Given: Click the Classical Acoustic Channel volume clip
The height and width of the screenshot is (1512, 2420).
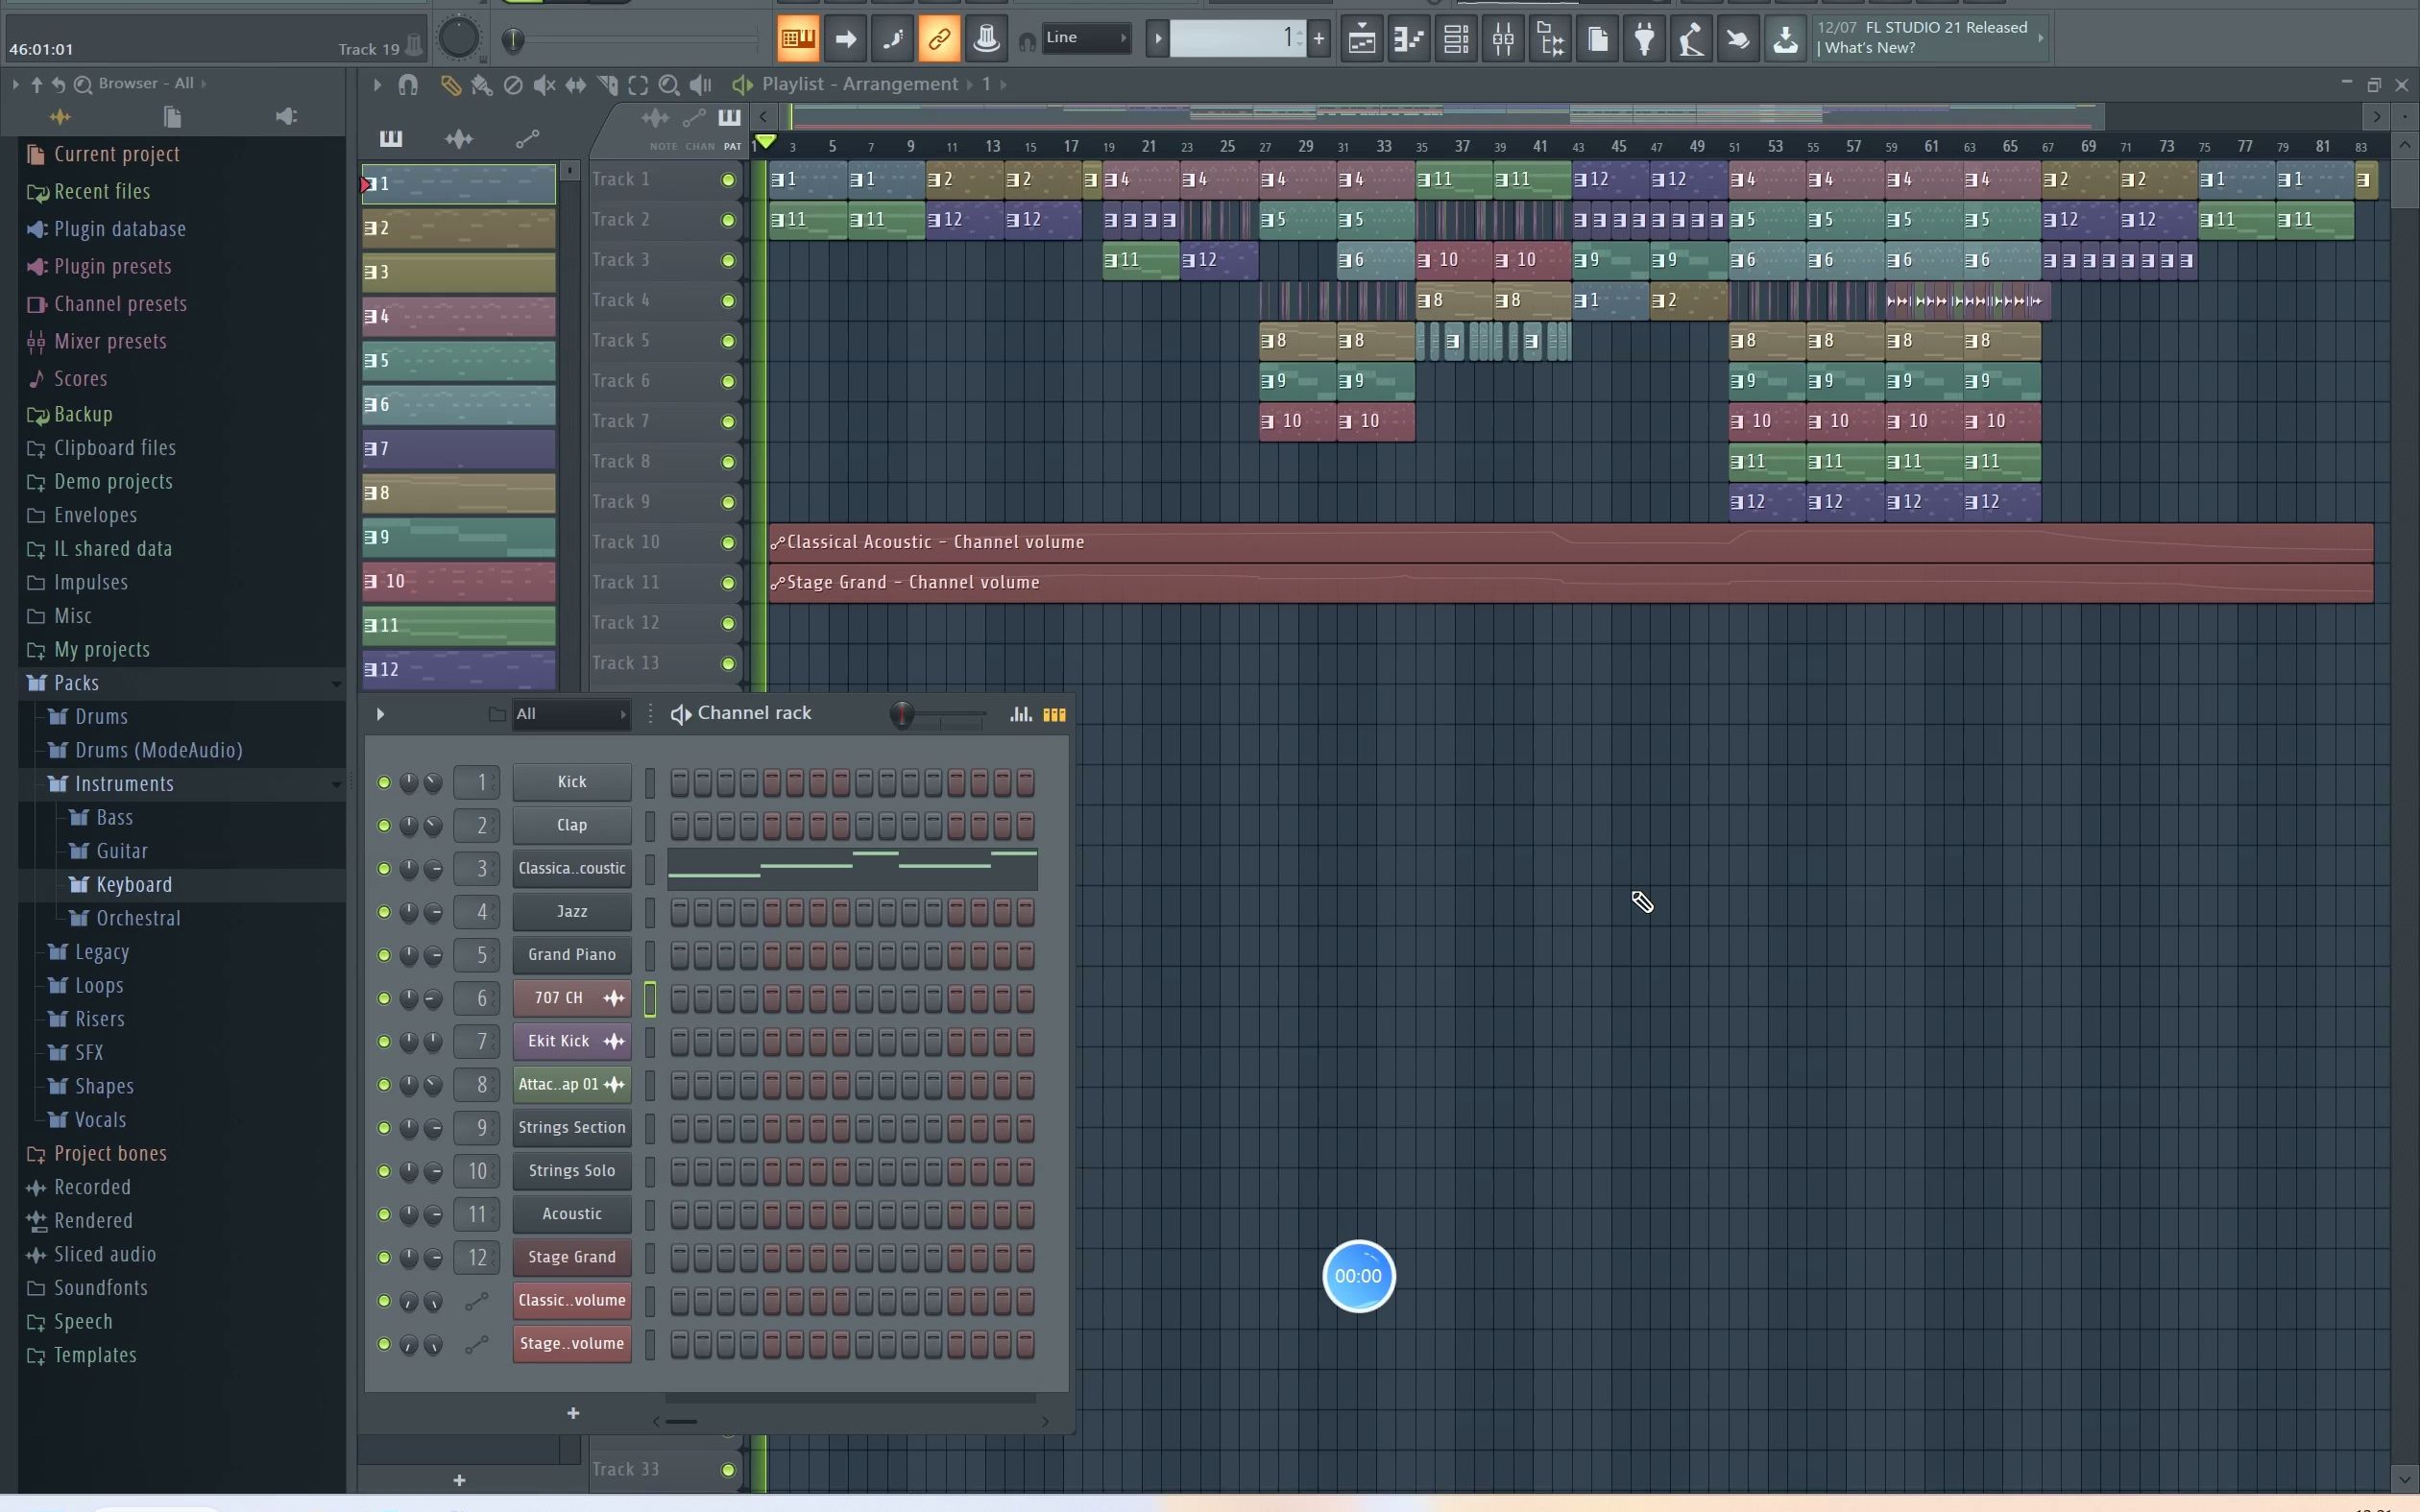Looking at the screenshot, I should point(1570,543).
